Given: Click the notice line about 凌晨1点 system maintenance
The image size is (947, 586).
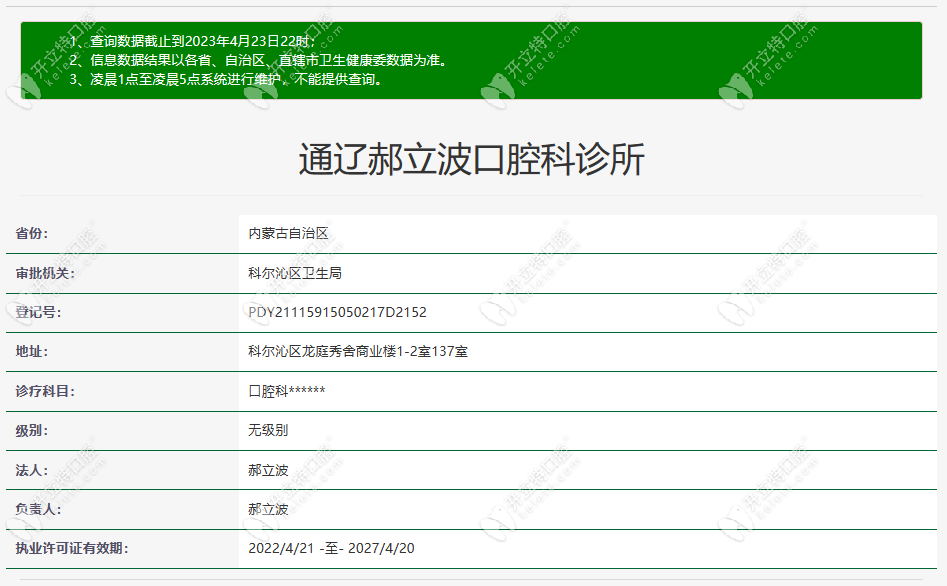Looking at the screenshot, I should pyautogui.click(x=226, y=79).
